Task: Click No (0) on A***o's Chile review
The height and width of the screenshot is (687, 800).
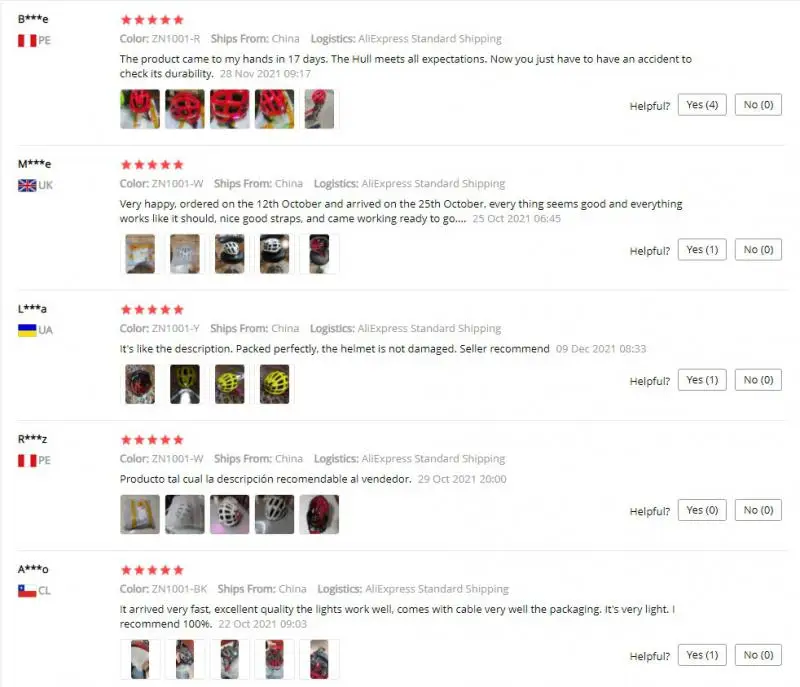Action: (758, 655)
